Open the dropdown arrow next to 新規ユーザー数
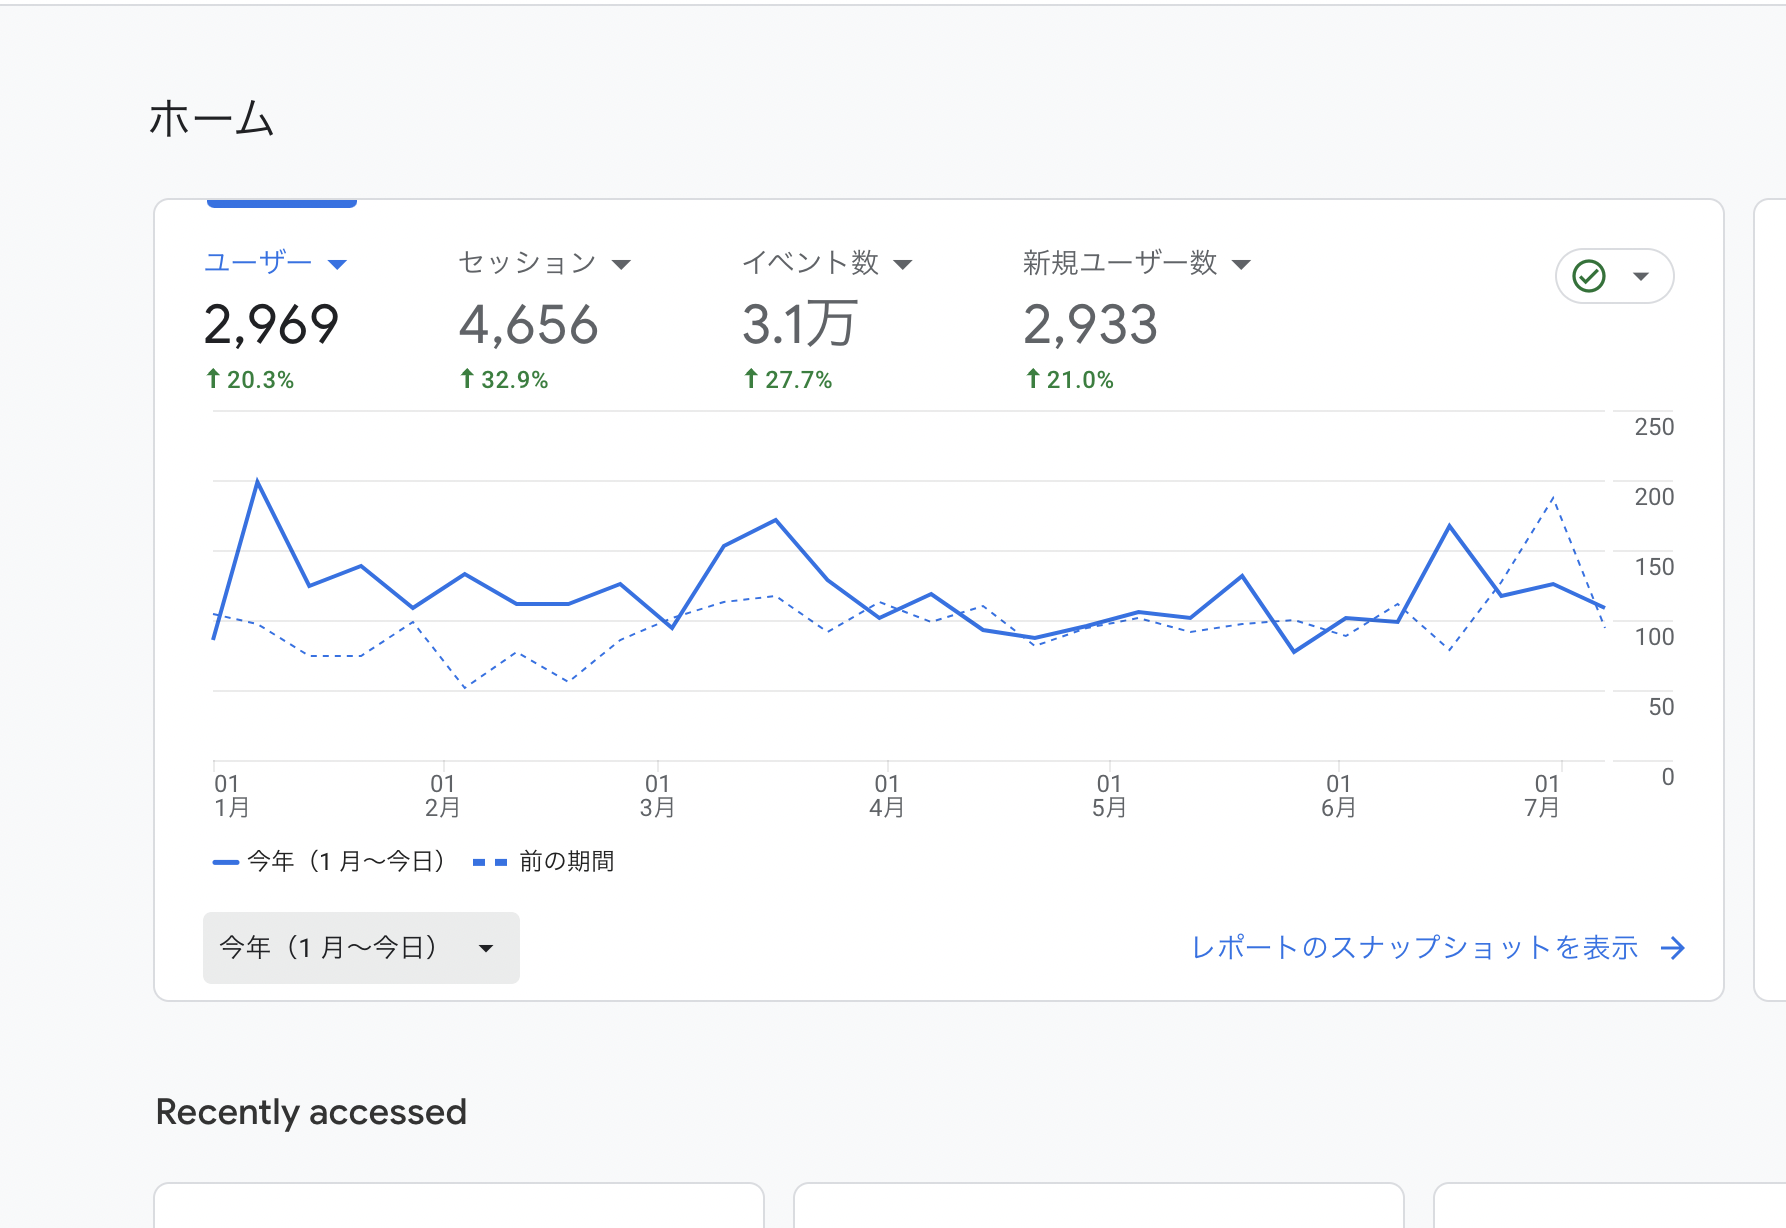 (x=1241, y=265)
